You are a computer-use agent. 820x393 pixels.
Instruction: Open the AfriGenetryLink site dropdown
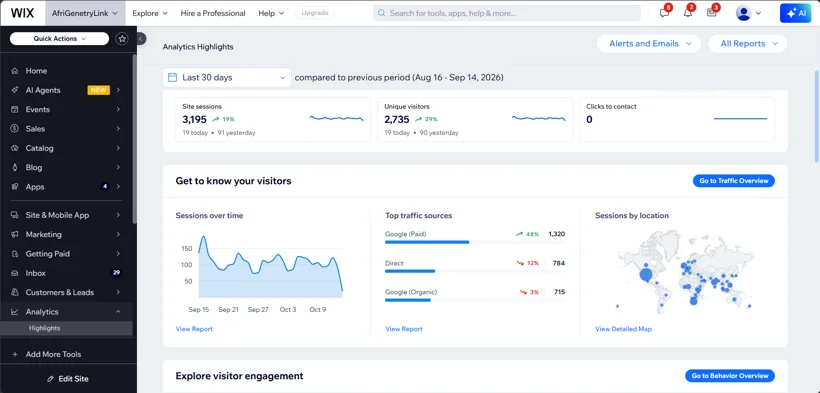point(85,13)
